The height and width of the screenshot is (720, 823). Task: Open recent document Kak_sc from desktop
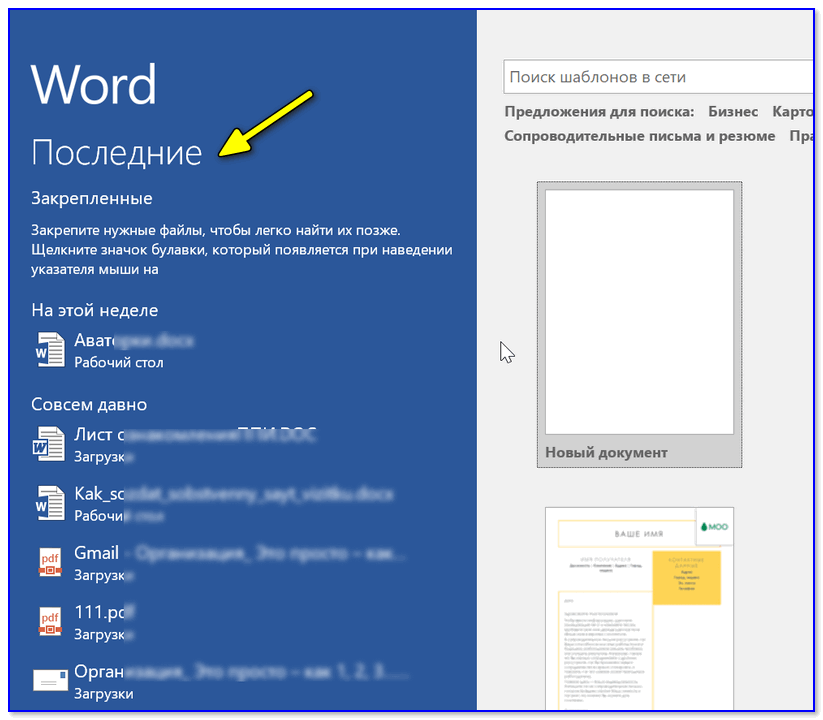tap(242, 504)
